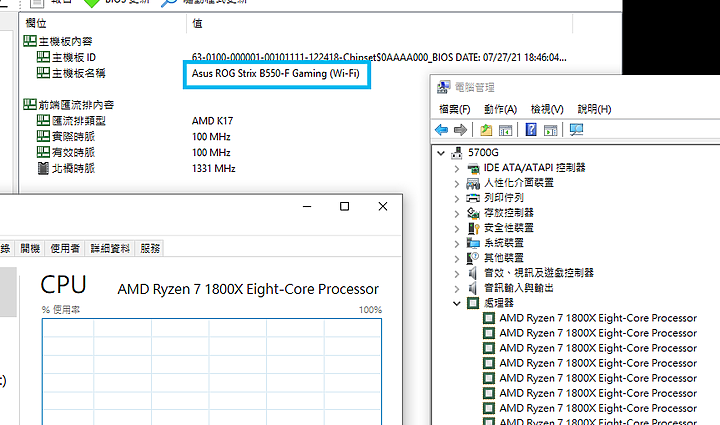
Task: Open the 說明(H) menu
Action: pyautogui.click(x=594, y=109)
